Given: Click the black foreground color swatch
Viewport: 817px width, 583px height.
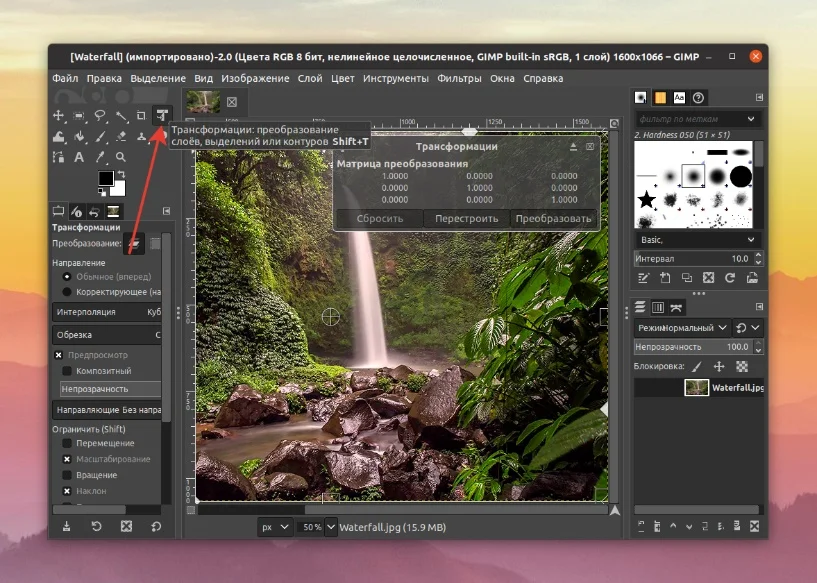Looking at the screenshot, I should [105, 179].
